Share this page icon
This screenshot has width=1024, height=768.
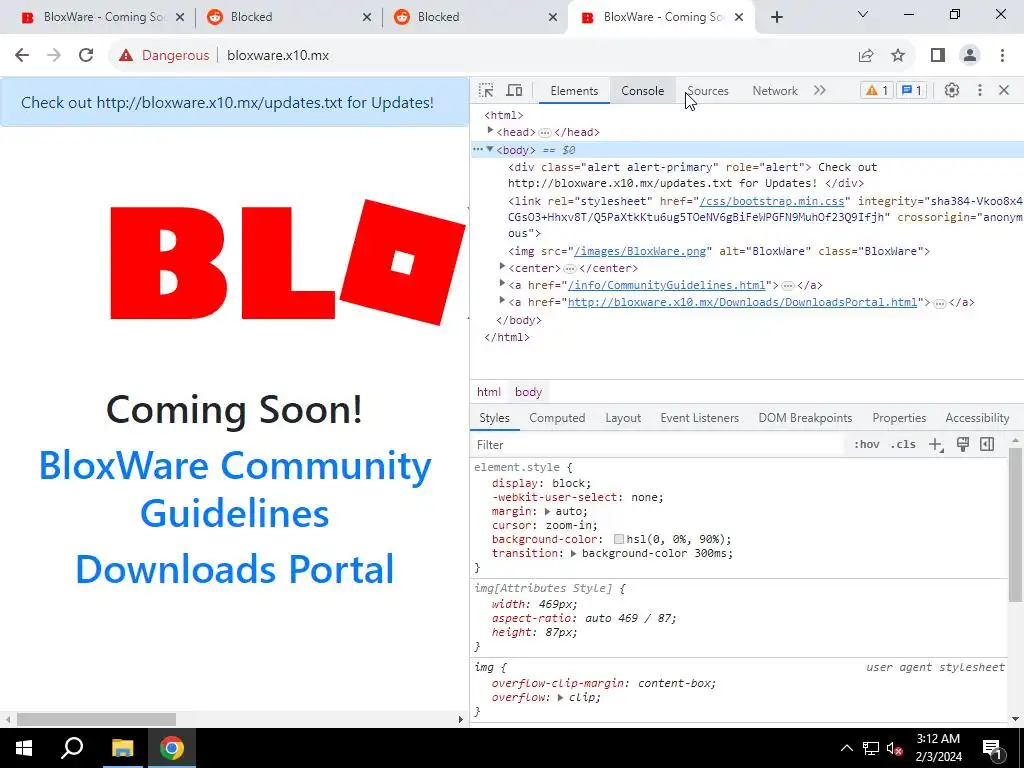(866, 56)
